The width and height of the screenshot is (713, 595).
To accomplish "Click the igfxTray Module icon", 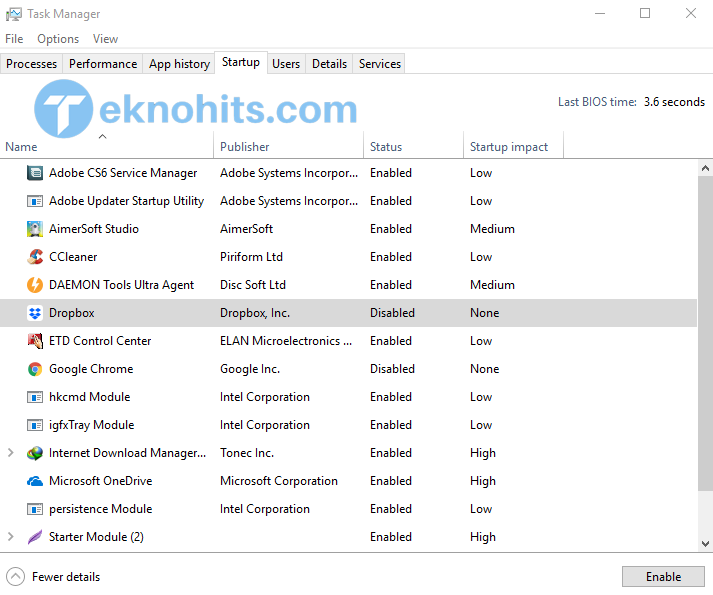I will click(x=35, y=425).
